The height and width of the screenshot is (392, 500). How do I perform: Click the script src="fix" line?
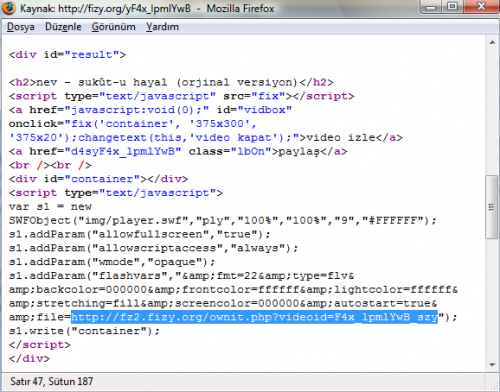181,96
